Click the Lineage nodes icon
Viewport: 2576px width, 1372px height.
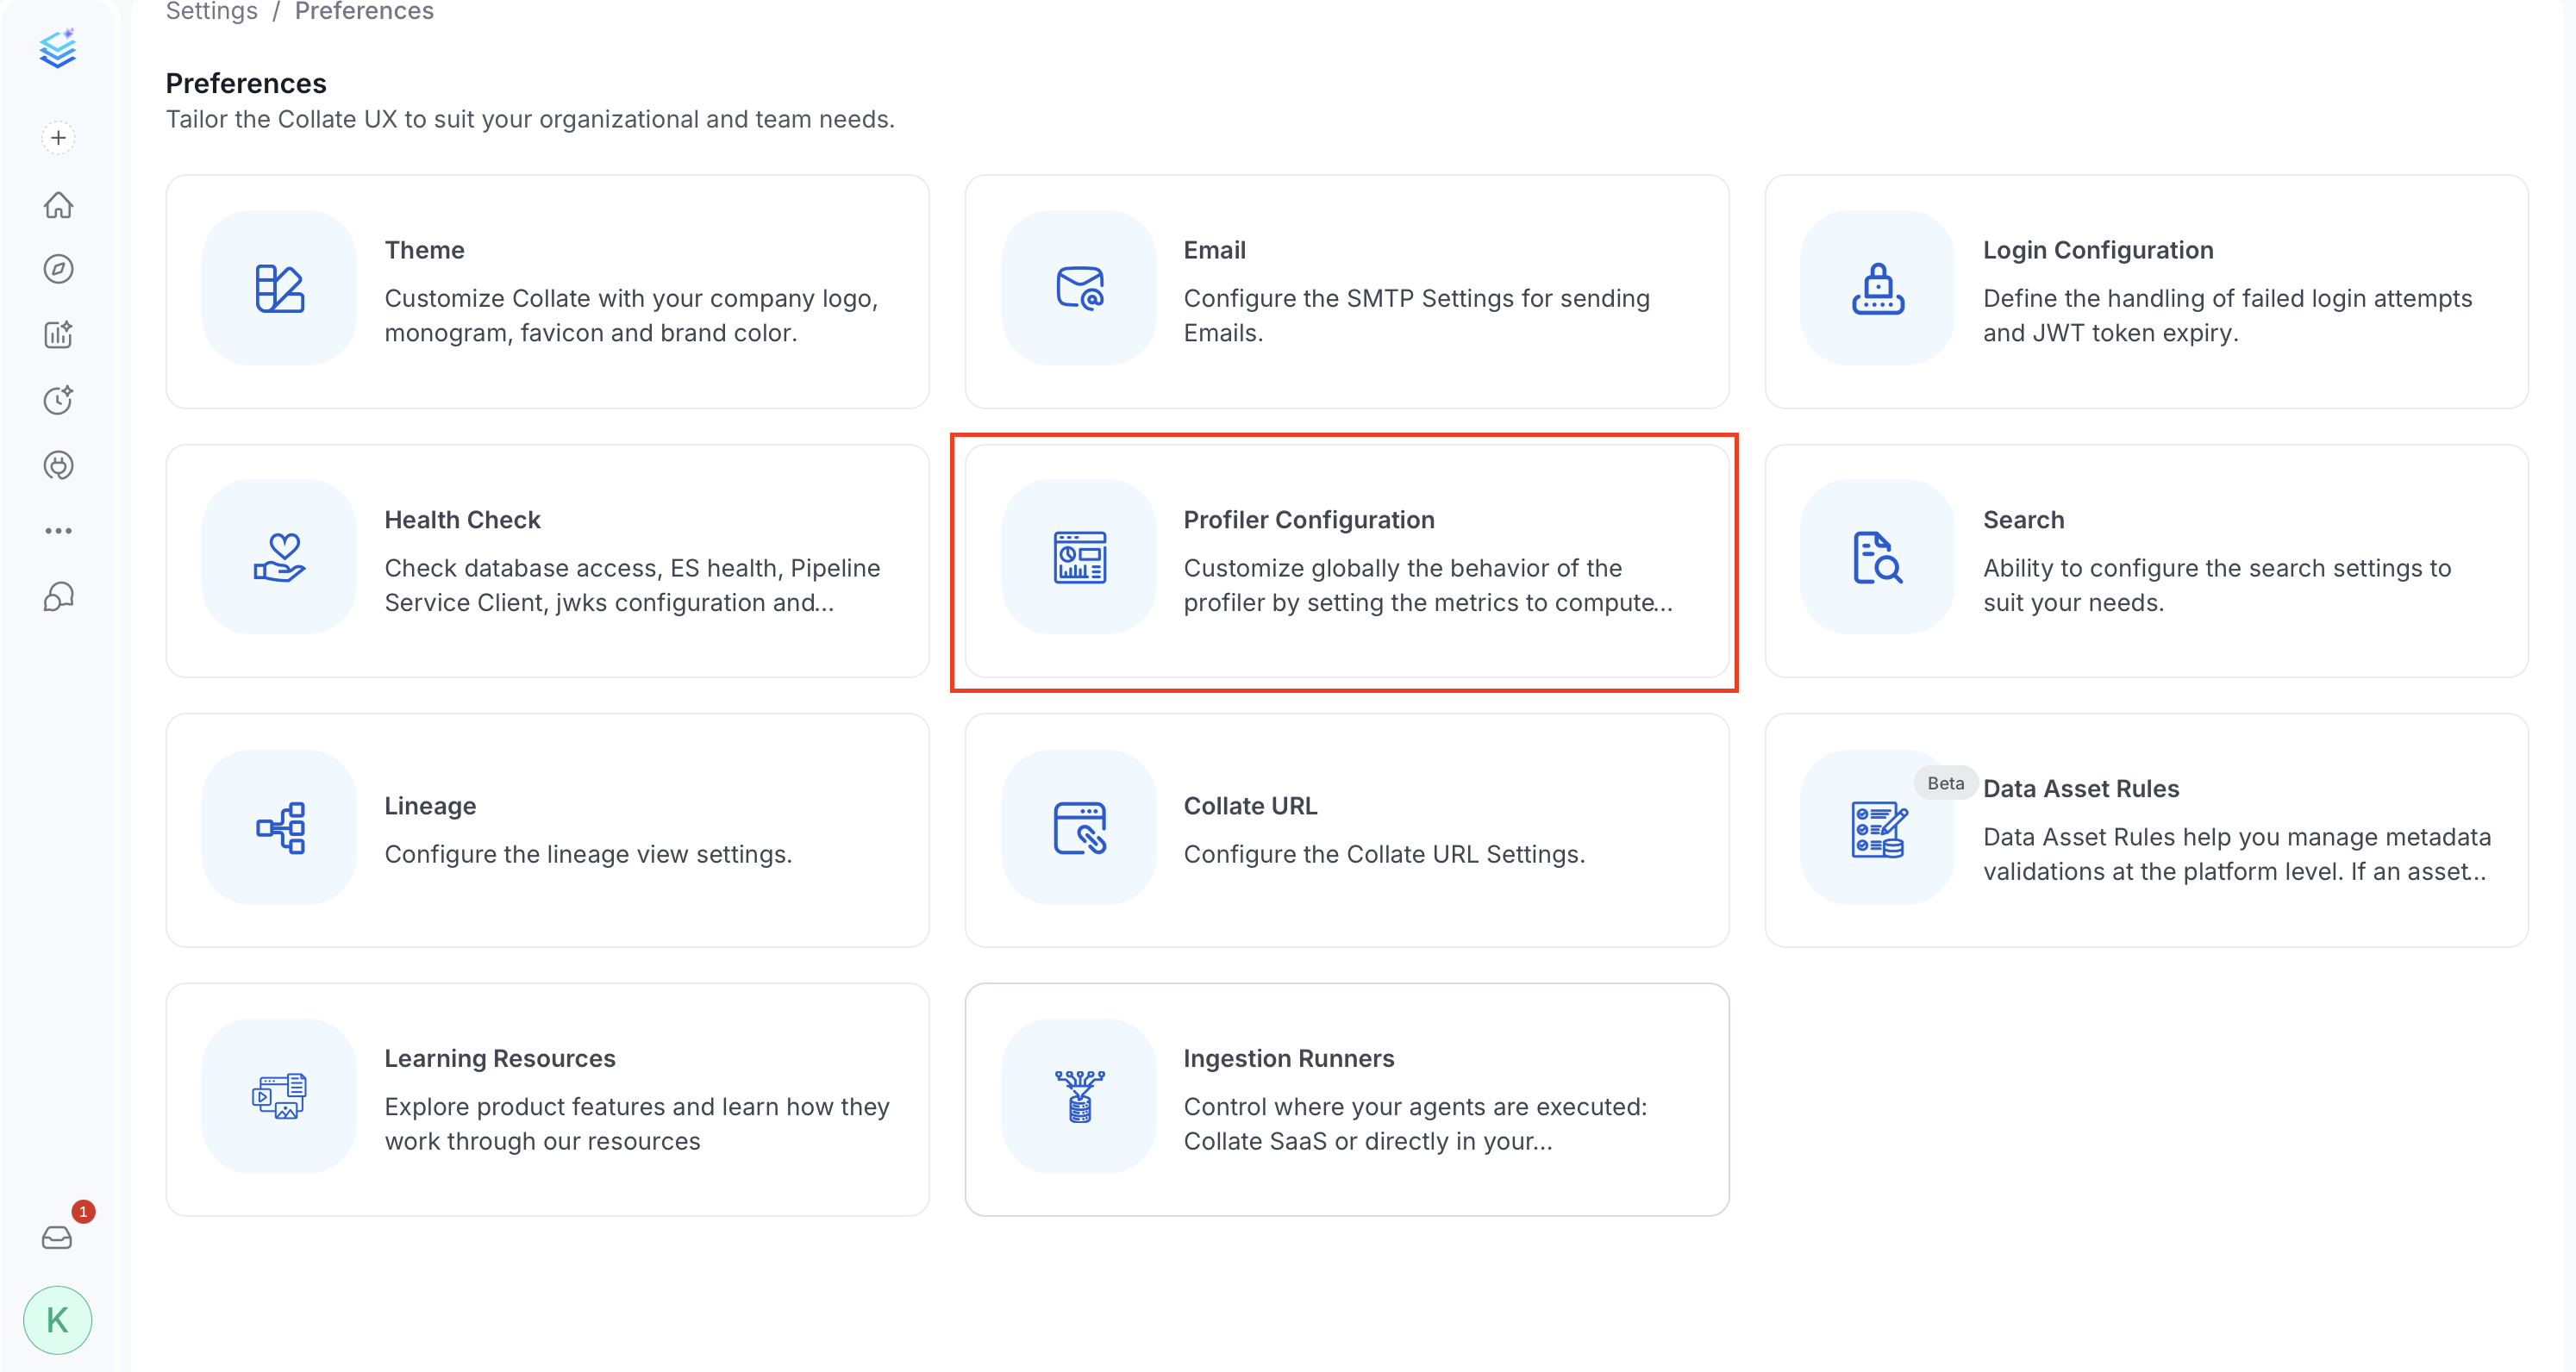(279, 827)
